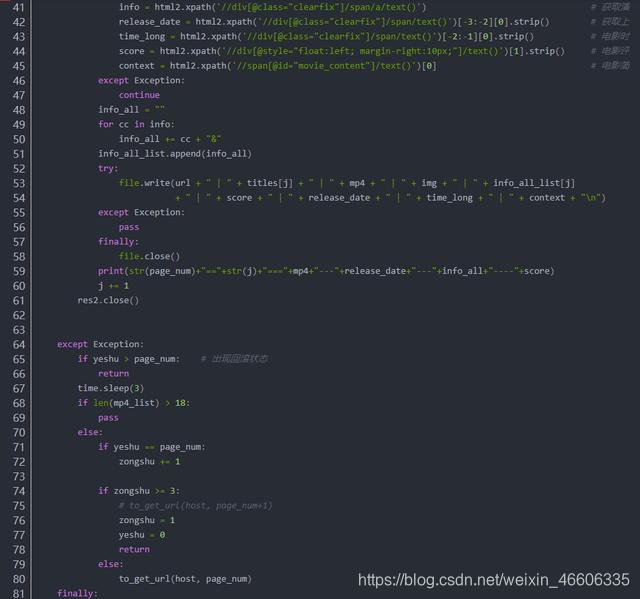This screenshot has width=640, height=599.
Task: Click 'except Exception:' on line 46
Action: tap(141, 80)
